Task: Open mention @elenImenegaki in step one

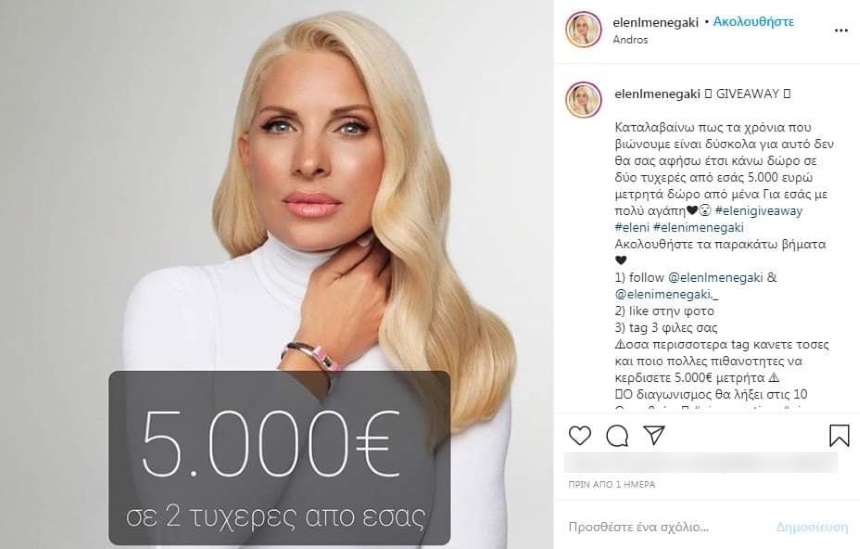Action: point(715,278)
